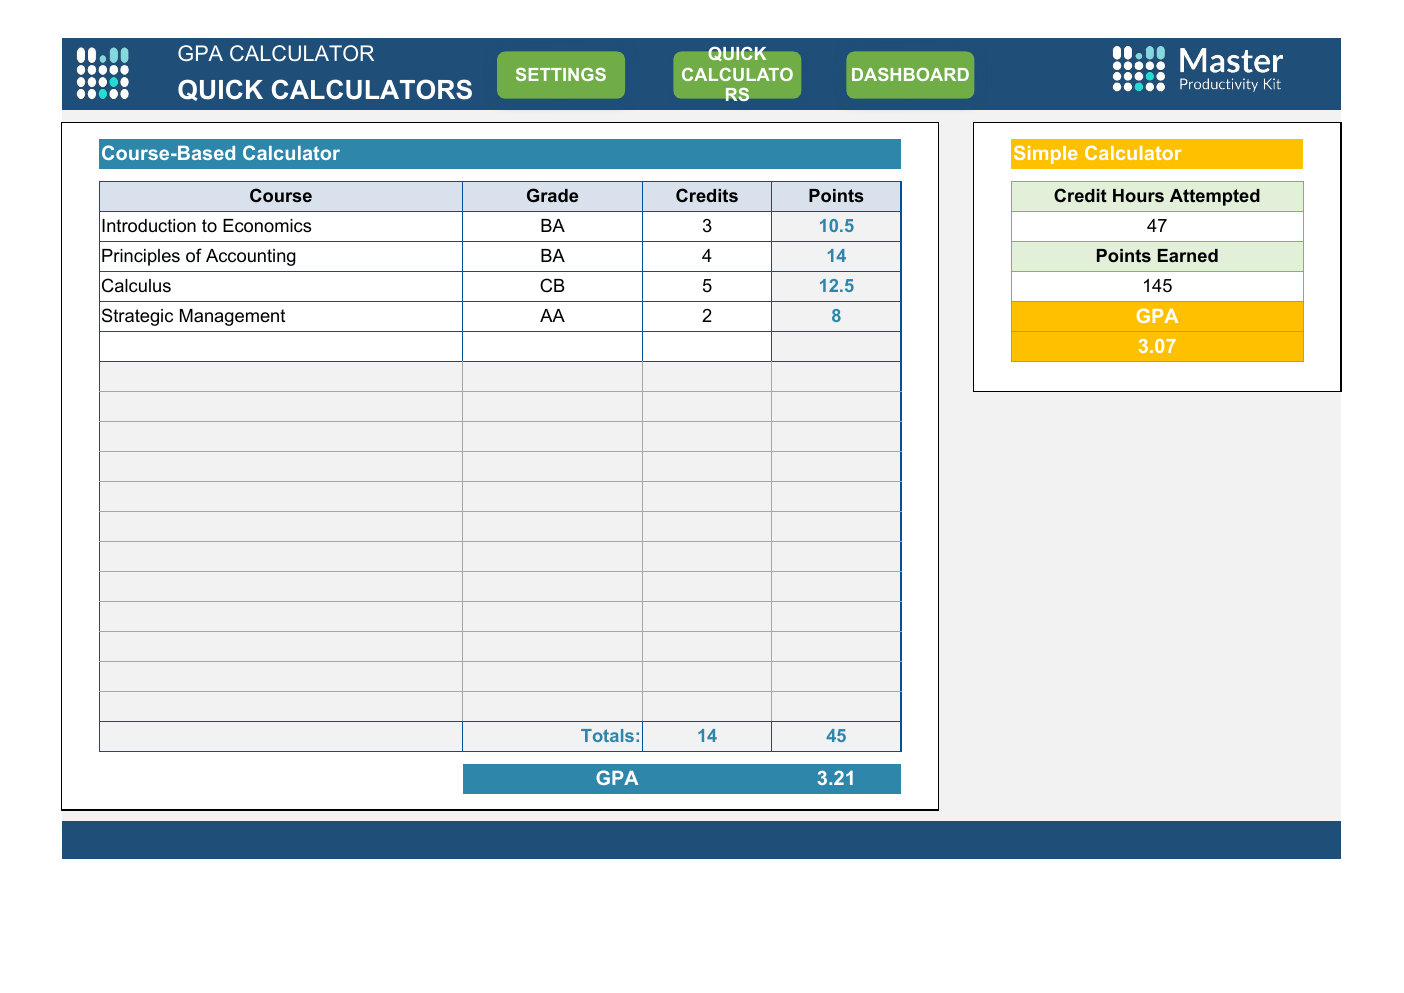Click the BA grade for Introduction to Economics
The image size is (1404, 993).
point(552,226)
